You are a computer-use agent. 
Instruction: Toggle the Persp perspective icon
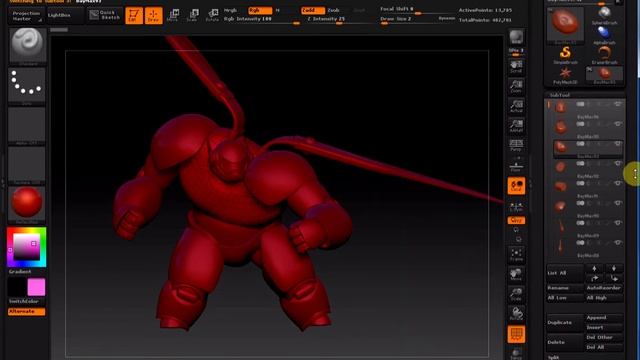[516, 145]
